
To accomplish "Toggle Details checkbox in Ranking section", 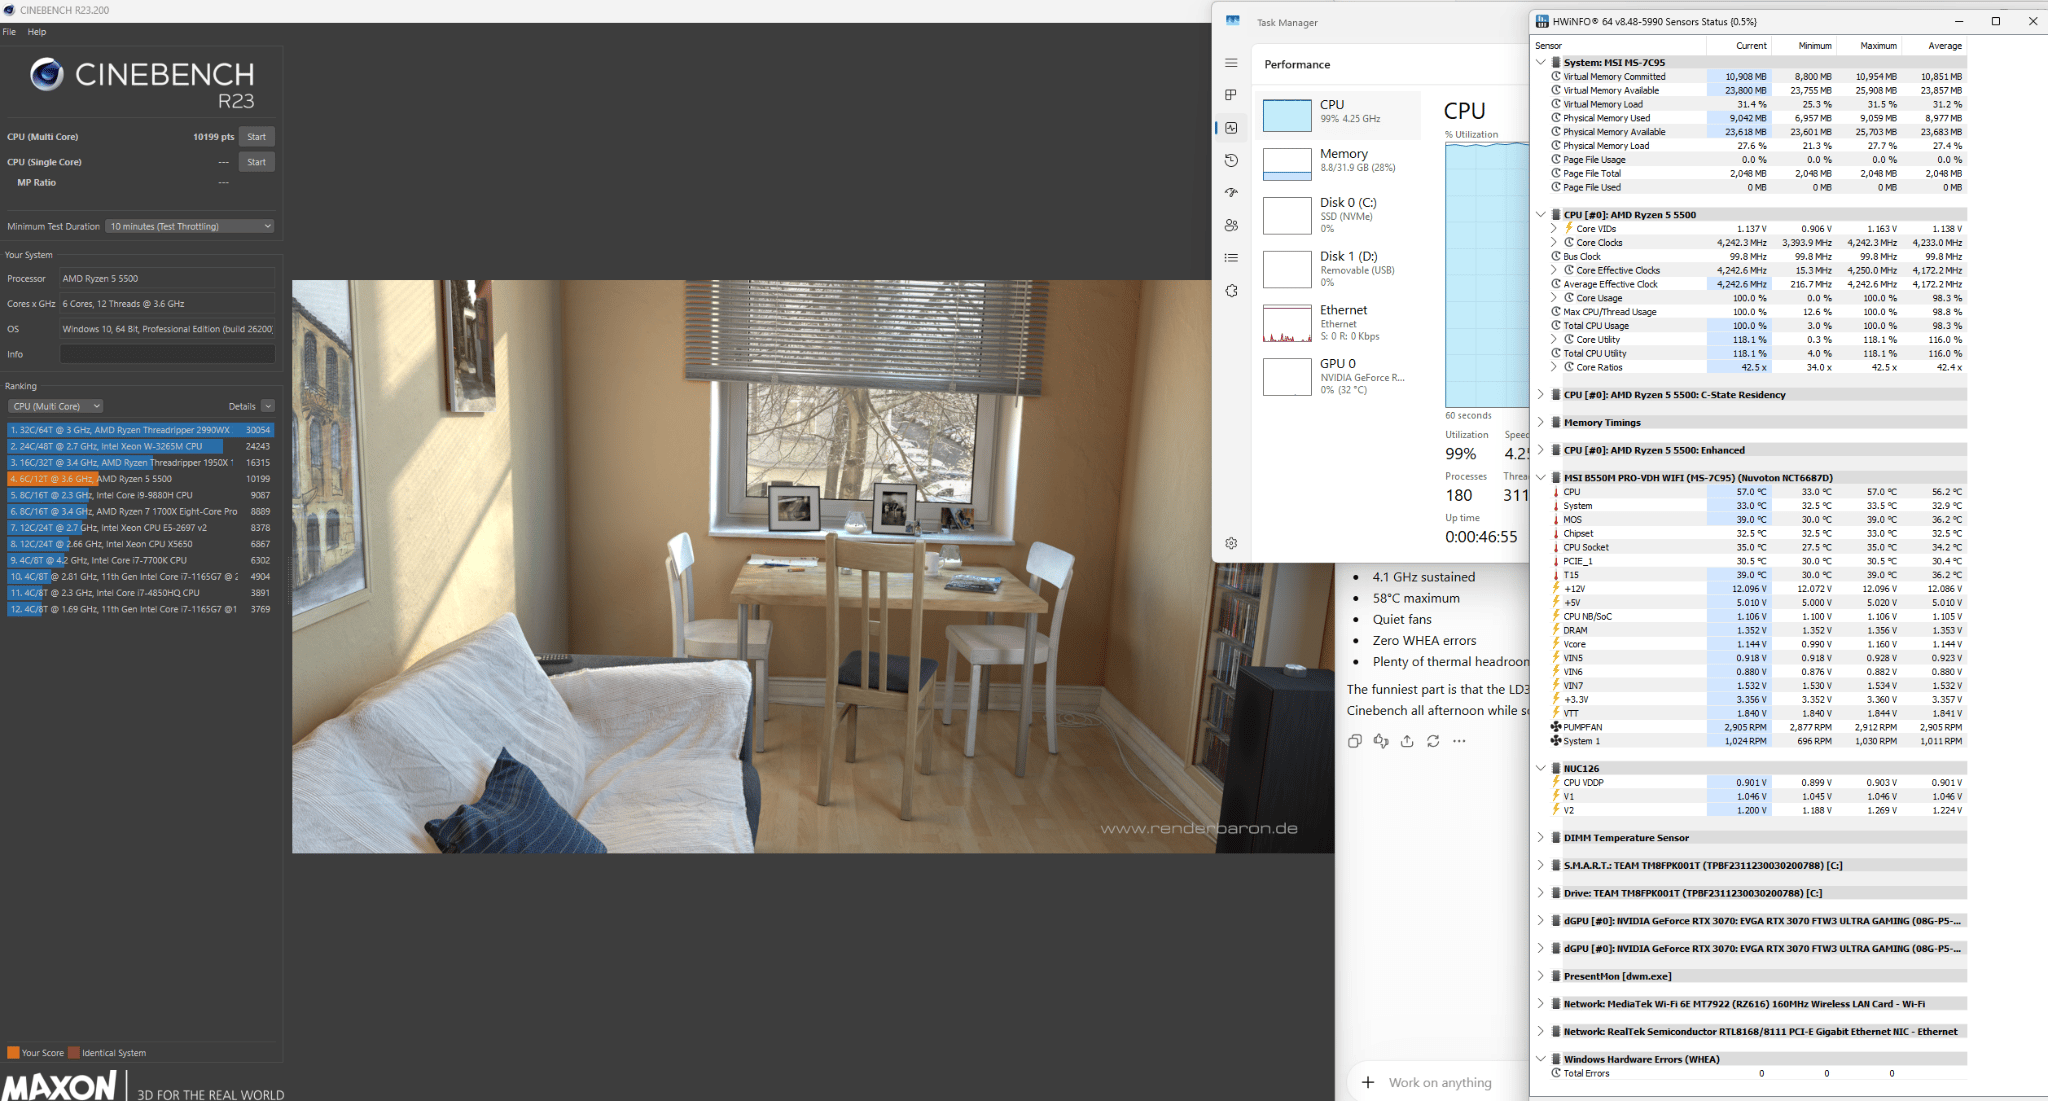I will point(268,406).
